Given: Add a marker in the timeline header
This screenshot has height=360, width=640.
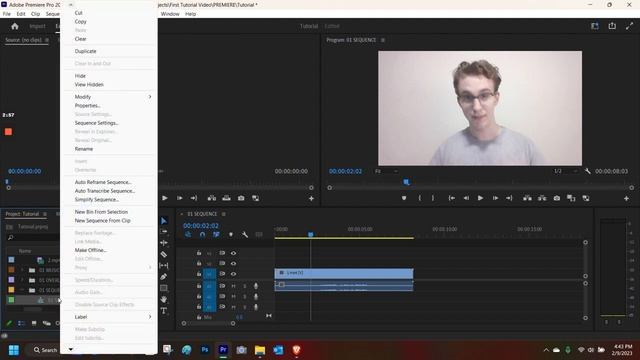Looking at the screenshot, I should pyautogui.click(x=231, y=234).
